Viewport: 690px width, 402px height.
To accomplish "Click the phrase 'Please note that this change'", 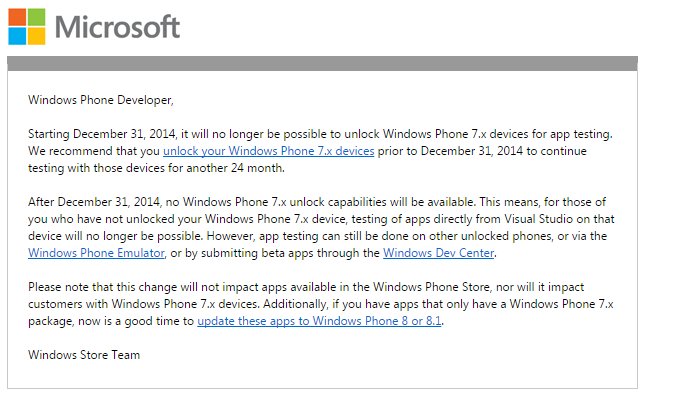I will click(x=103, y=287).
